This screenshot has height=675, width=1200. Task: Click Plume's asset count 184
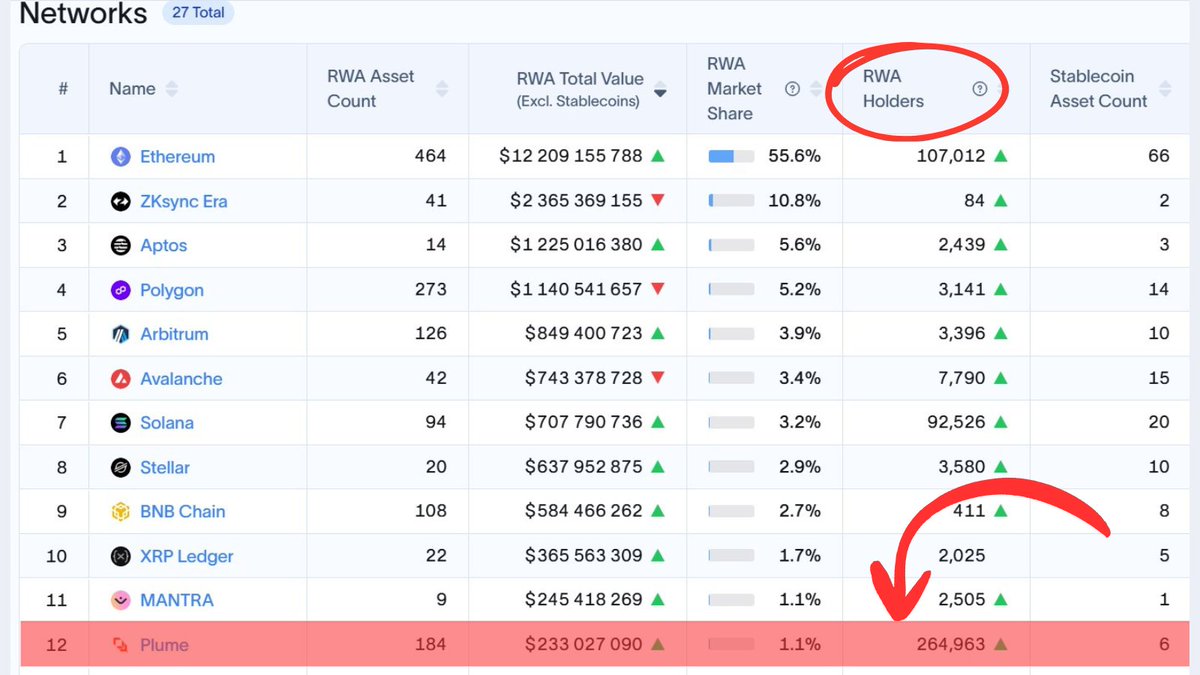point(431,645)
